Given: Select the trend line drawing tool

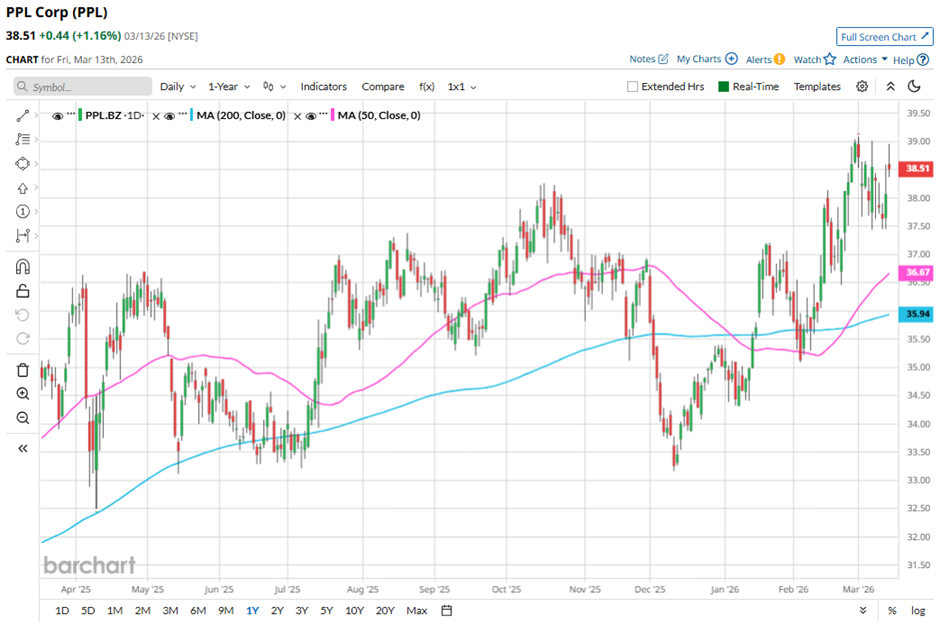Looking at the screenshot, I should pos(23,116).
